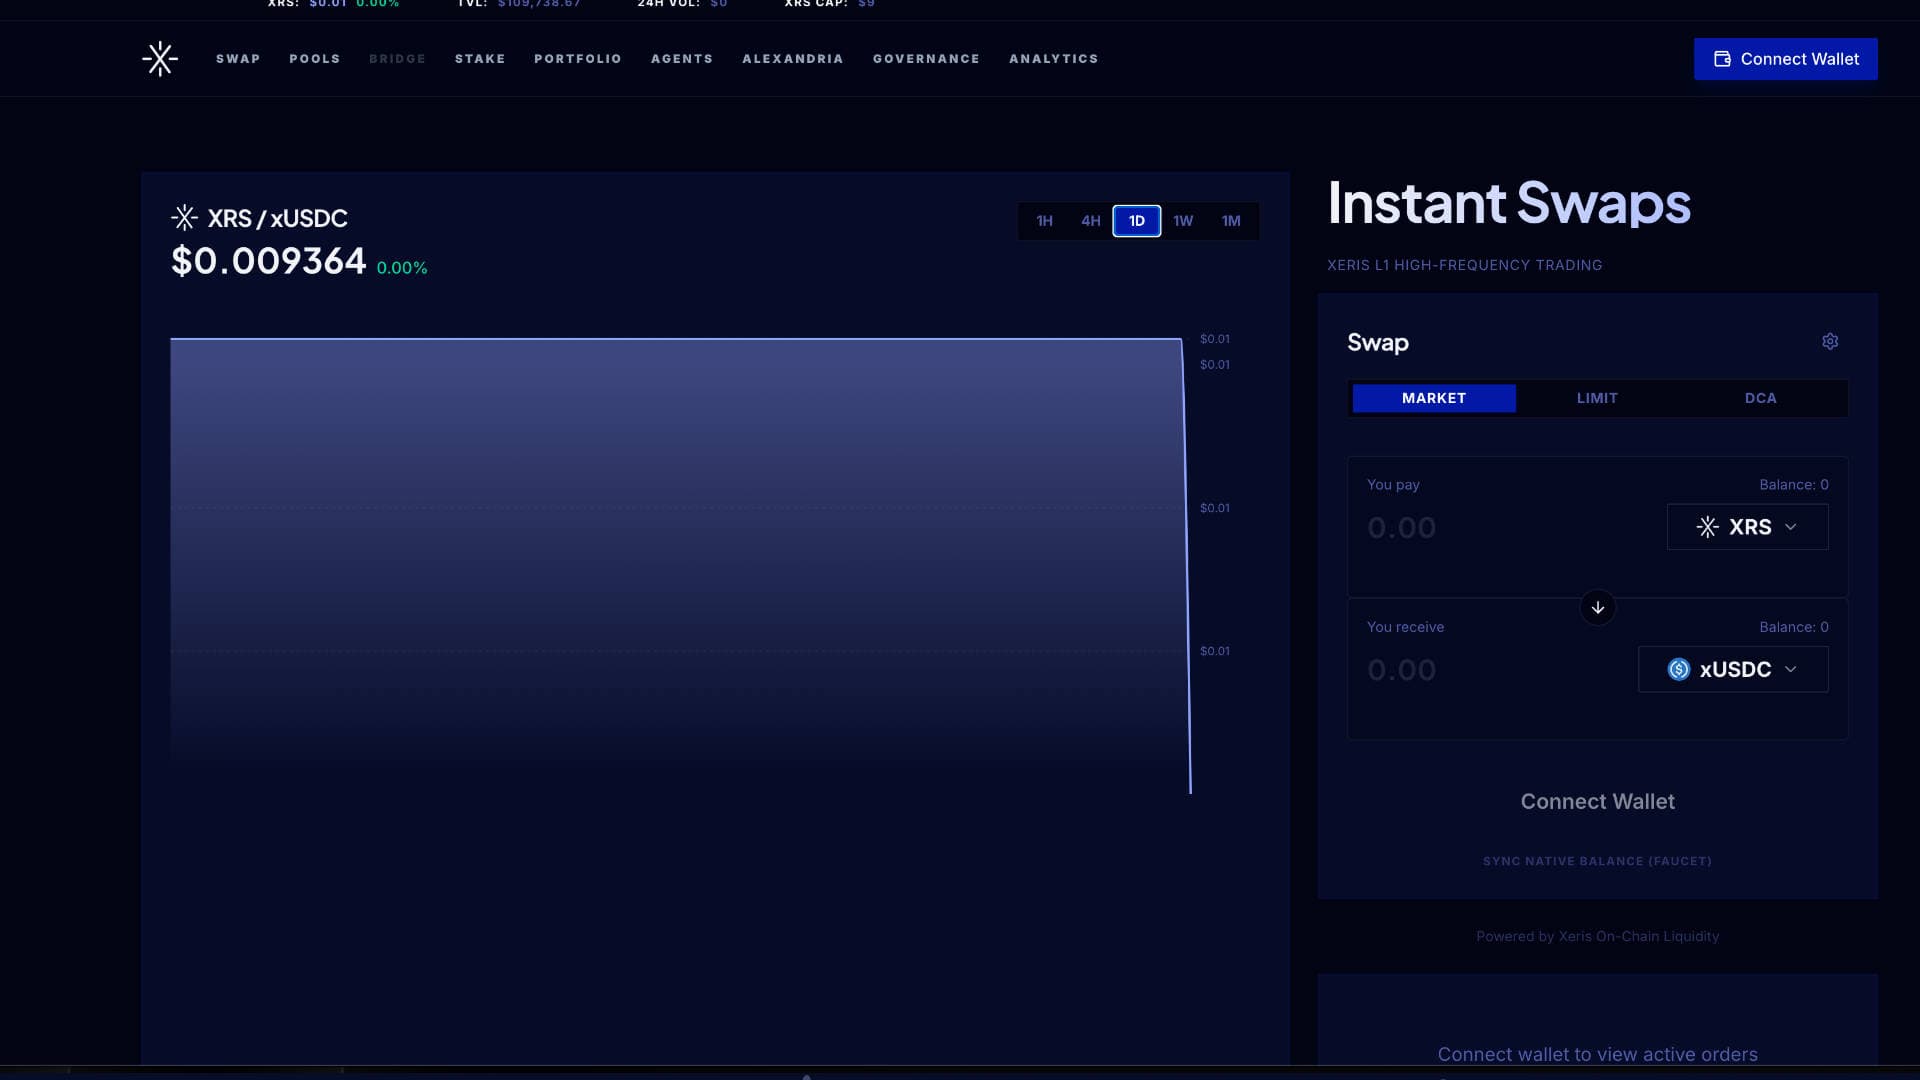
Task: Click the wallet icon in Connect Wallet button
Action: (x=1722, y=59)
